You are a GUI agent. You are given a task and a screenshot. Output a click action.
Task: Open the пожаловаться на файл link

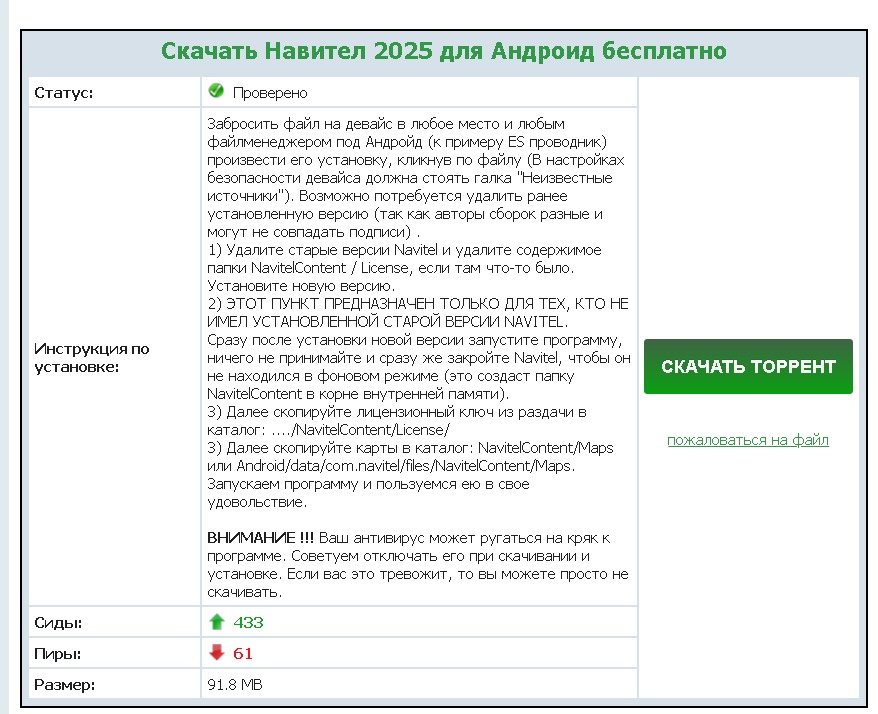747,439
